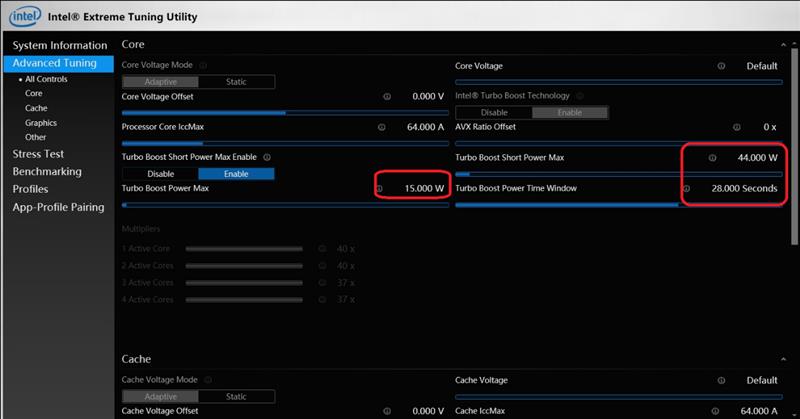Adjust the Processor Core IccMax slider

pyautogui.click(x=285, y=143)
